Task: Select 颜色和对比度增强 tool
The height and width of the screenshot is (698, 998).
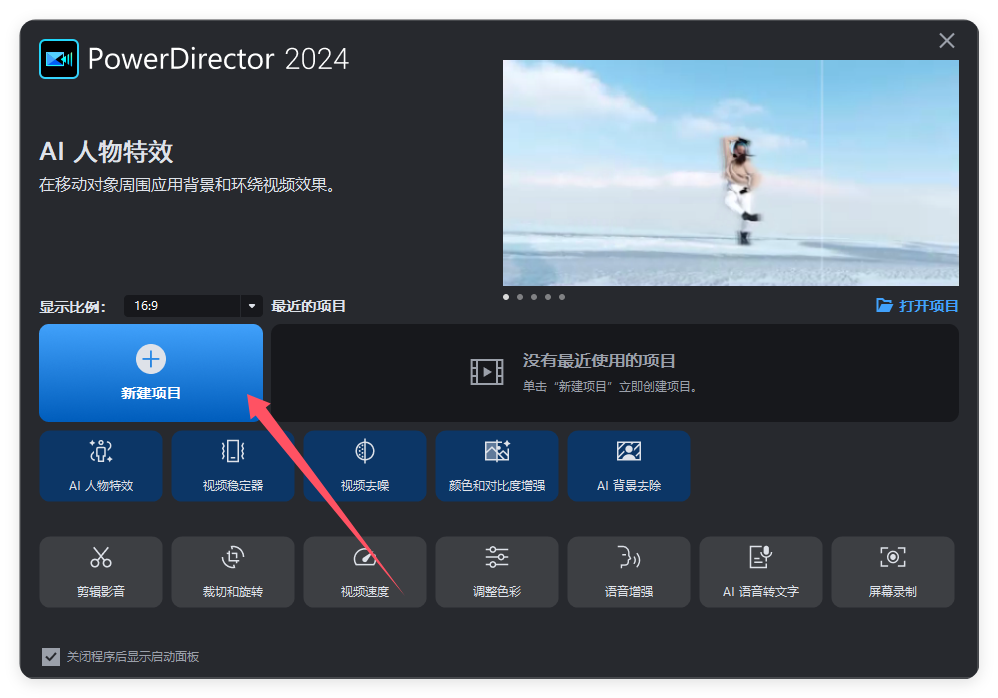Action: (x=497, y=465)
